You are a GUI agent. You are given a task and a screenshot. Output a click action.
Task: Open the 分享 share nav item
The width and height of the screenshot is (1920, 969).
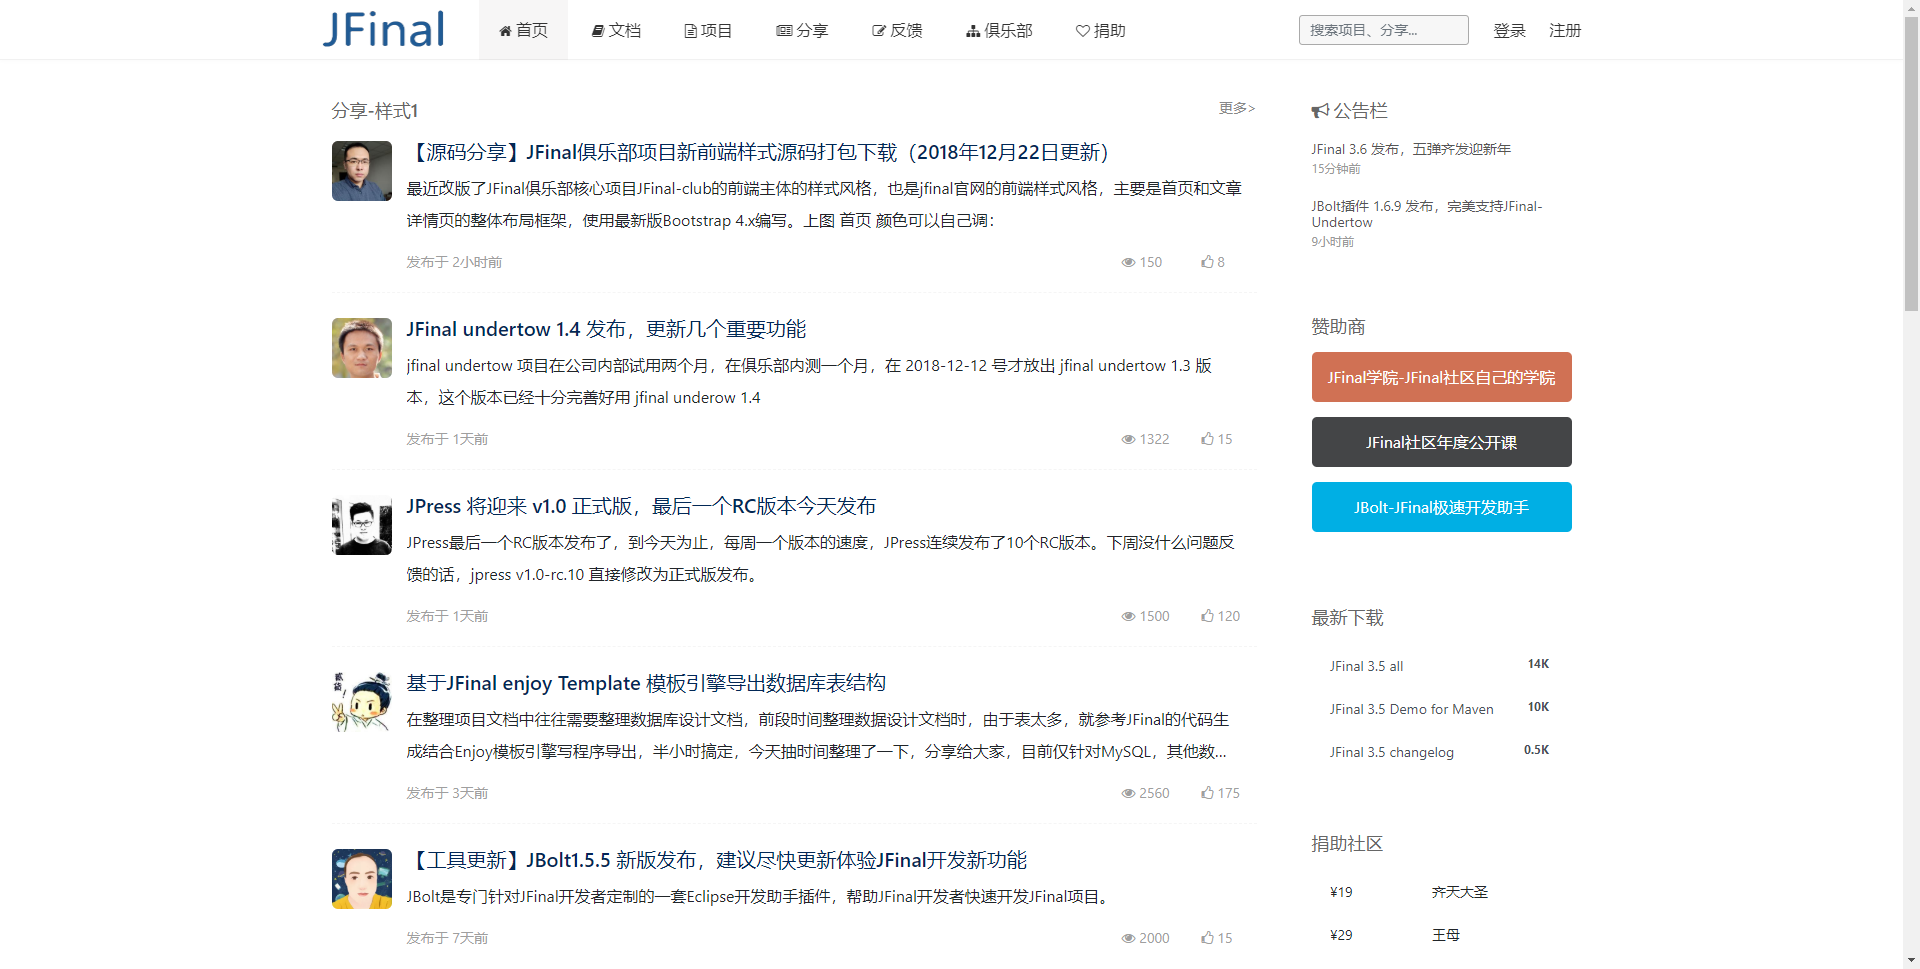pos(802,30)
